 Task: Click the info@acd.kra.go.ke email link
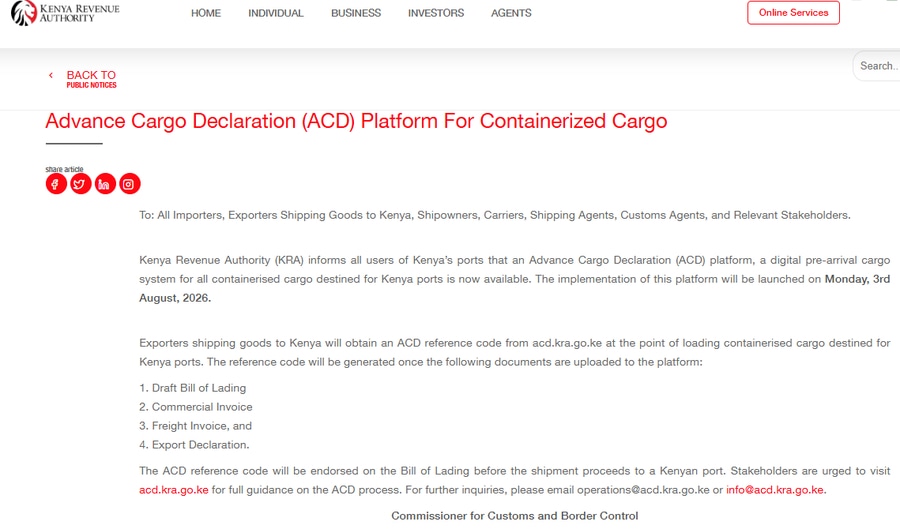774,490
